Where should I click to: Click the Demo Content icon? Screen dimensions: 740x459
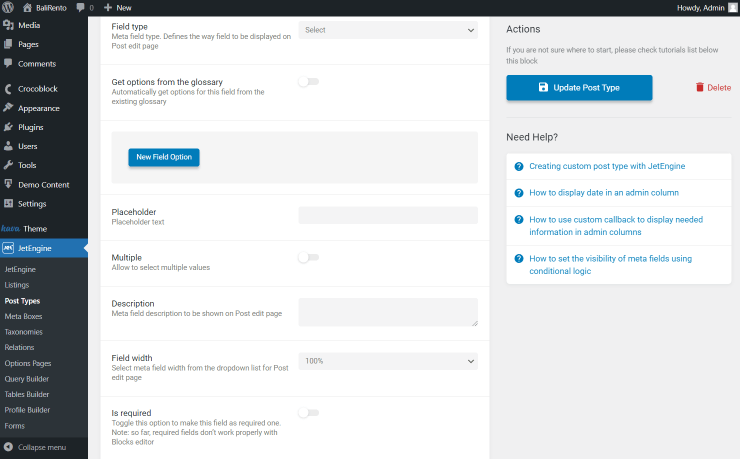pyautogui.click(x=8, y=184)
